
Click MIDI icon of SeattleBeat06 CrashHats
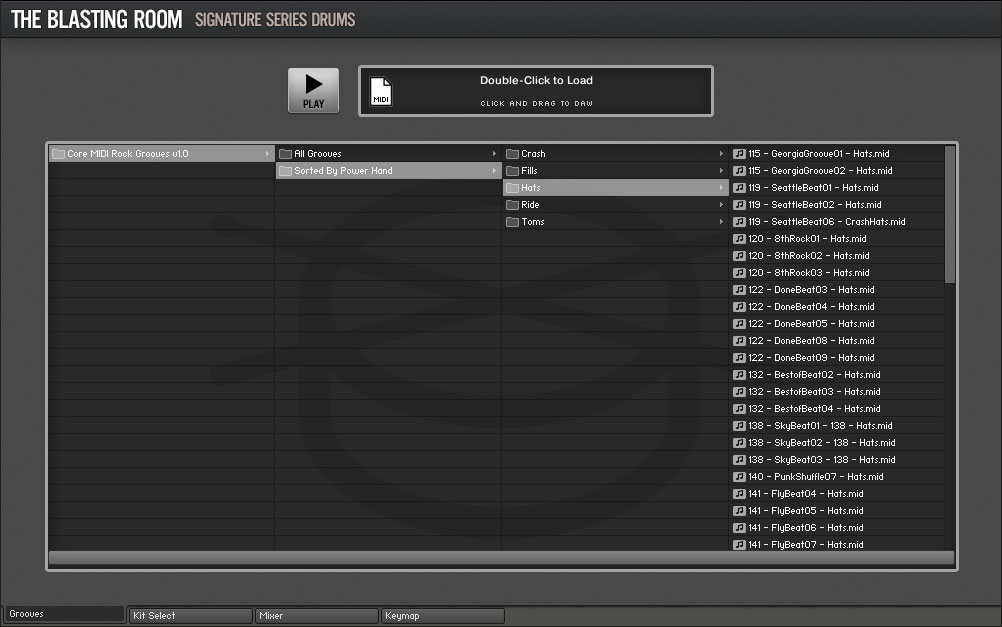pos(739,222)
